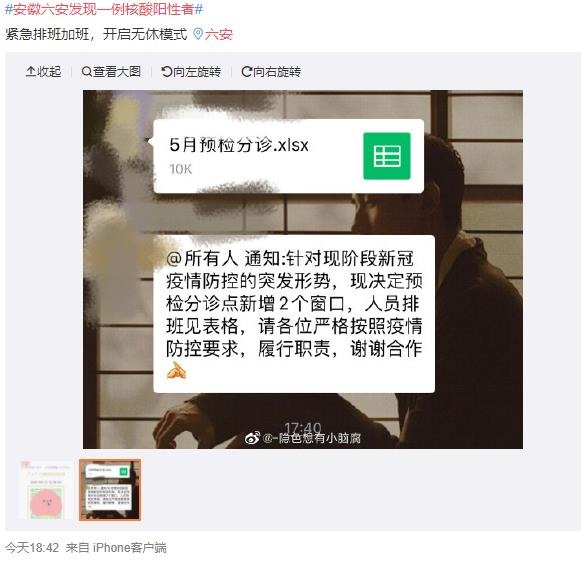Open the 六安 location link

click(x=219, y=34)
